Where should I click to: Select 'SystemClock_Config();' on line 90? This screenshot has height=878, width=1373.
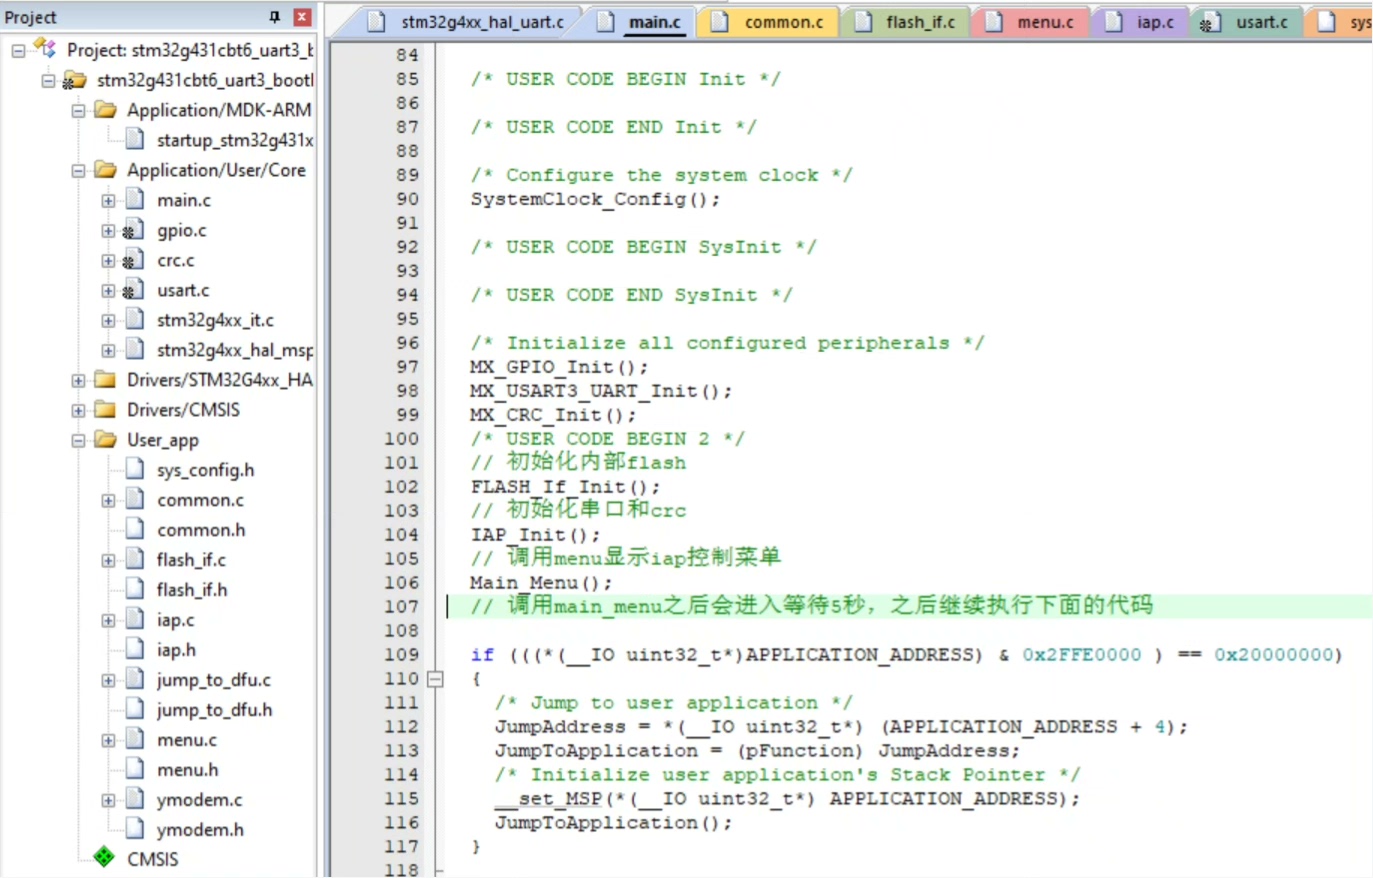(595, 199)
